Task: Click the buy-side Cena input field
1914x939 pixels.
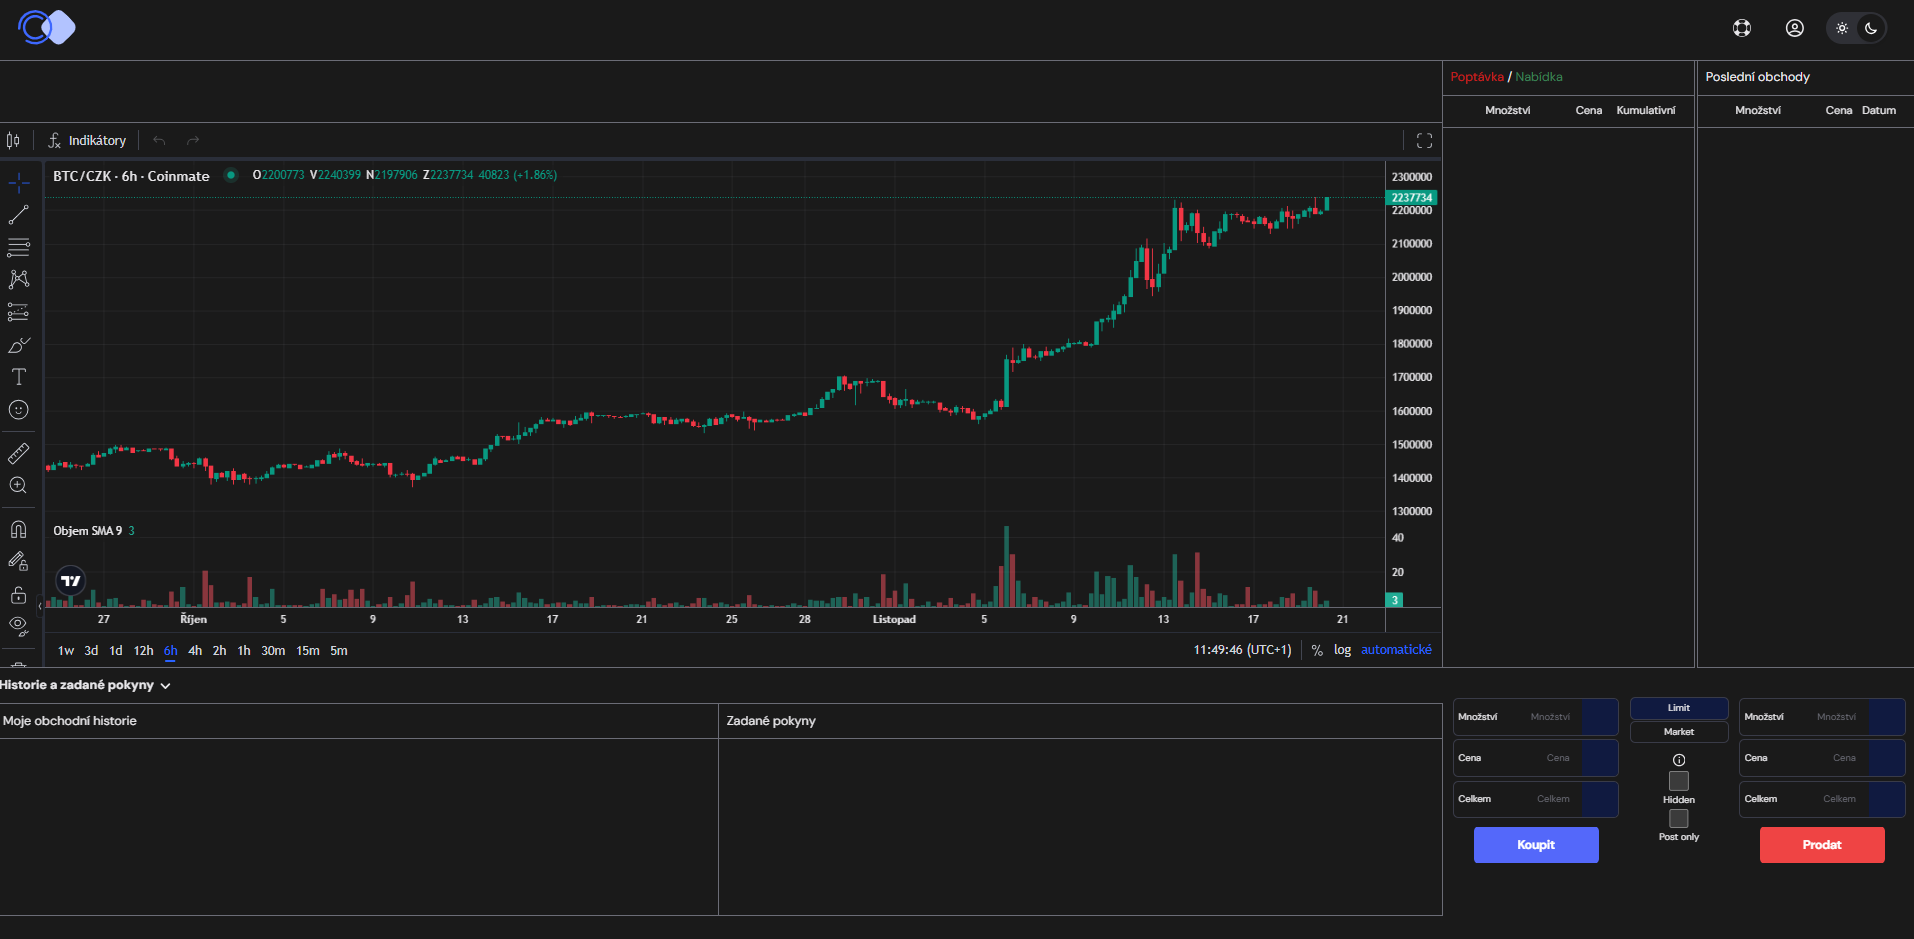Action: [1535, 758]
